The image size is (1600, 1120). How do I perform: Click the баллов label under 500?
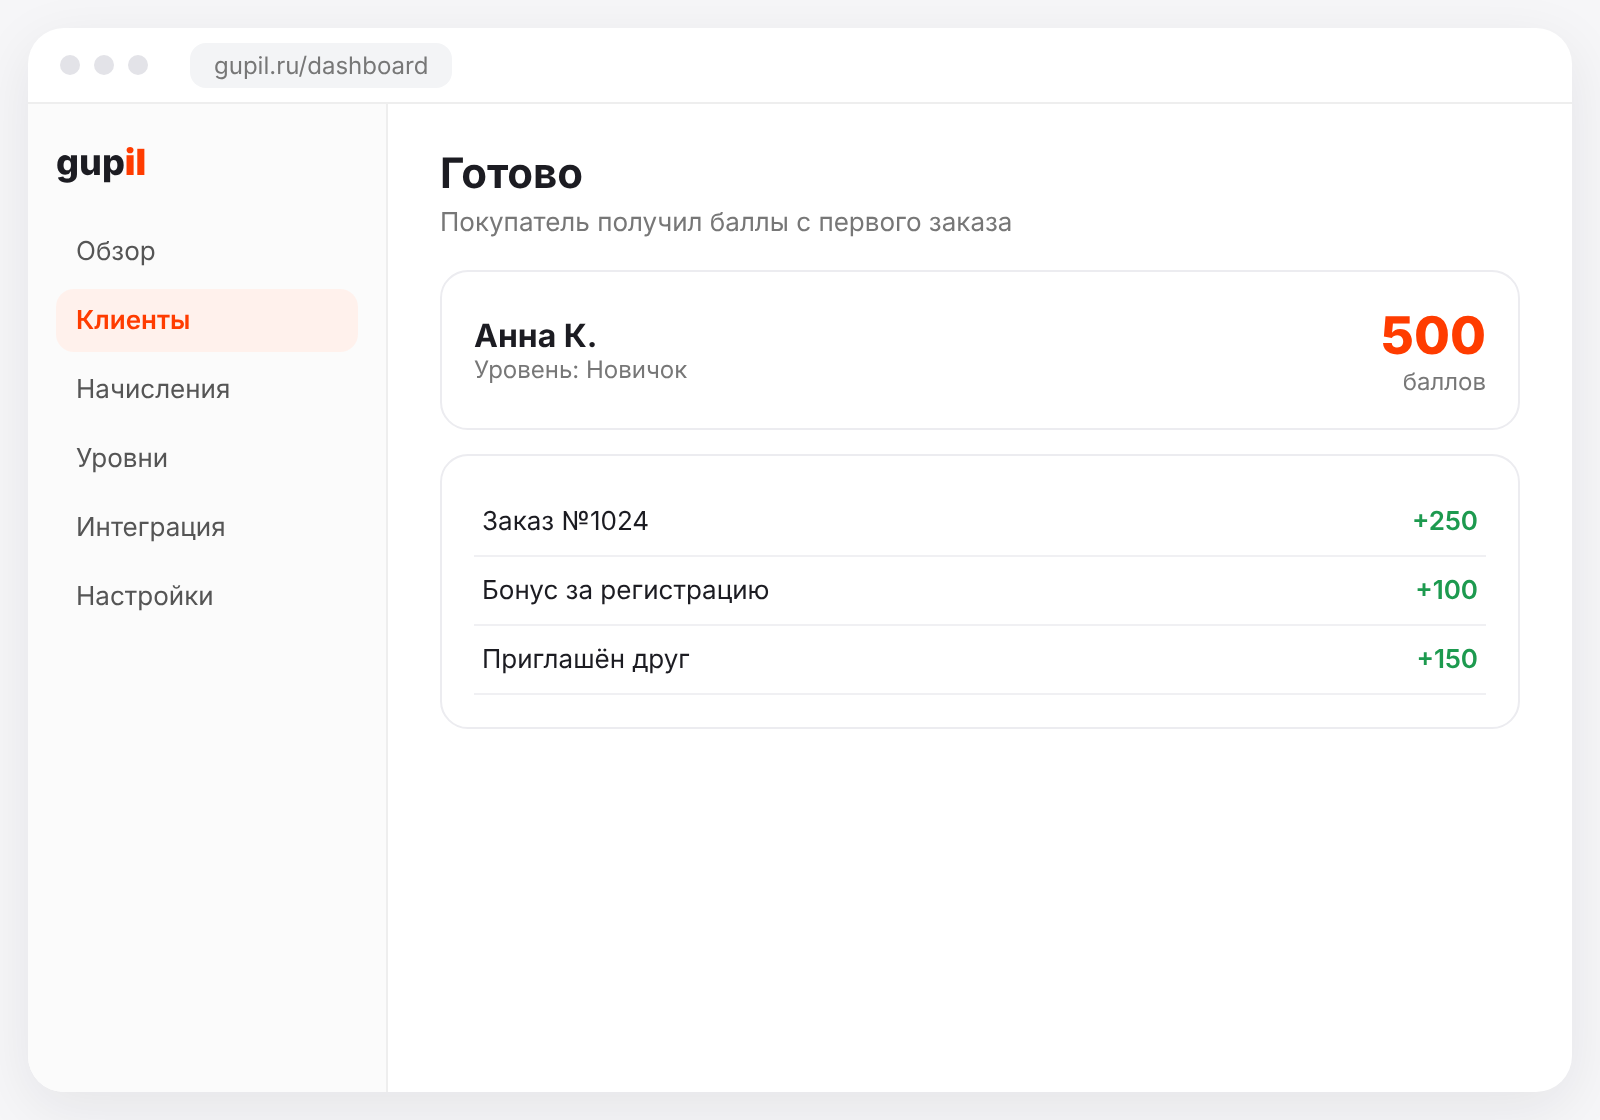pyautogui.click(x=1444, y=382)
